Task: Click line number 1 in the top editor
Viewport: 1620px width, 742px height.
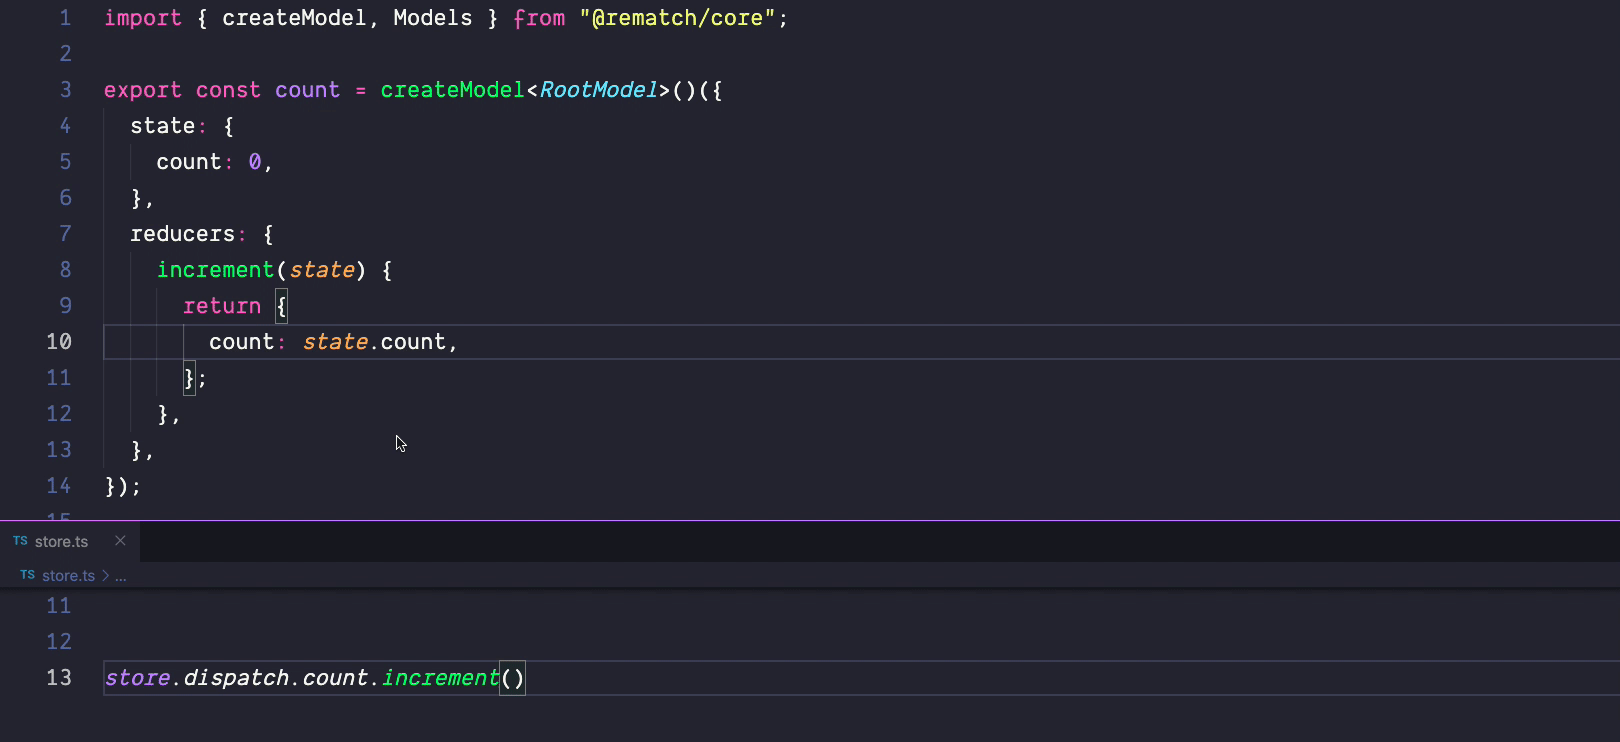Action: [x=65, y=18]
